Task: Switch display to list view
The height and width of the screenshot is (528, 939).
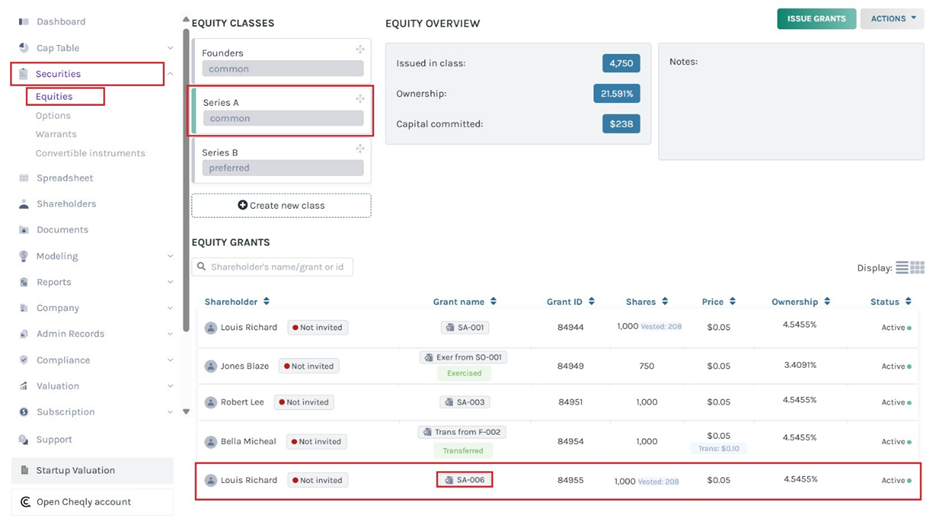Action: [x=902, y=268]
